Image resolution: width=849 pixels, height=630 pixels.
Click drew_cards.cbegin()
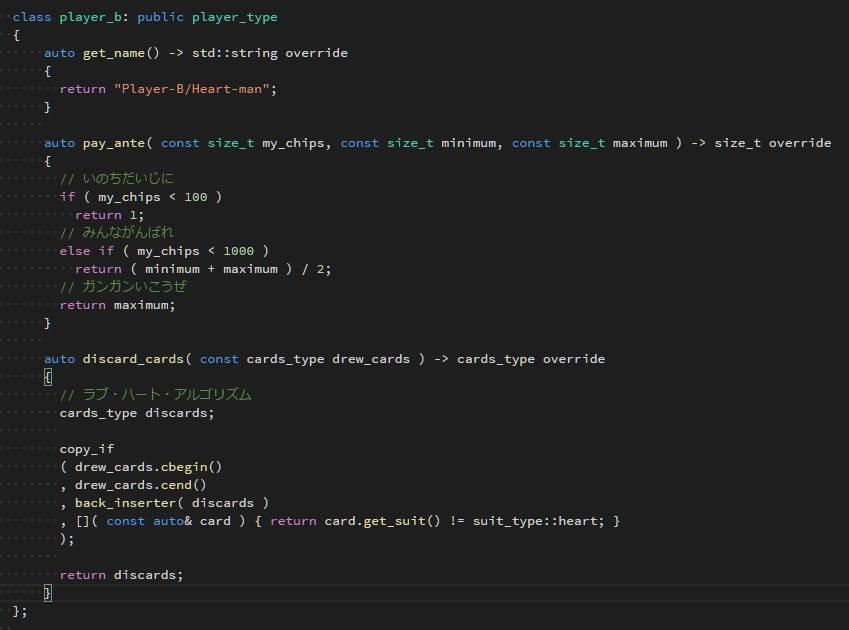pos(148,467)
